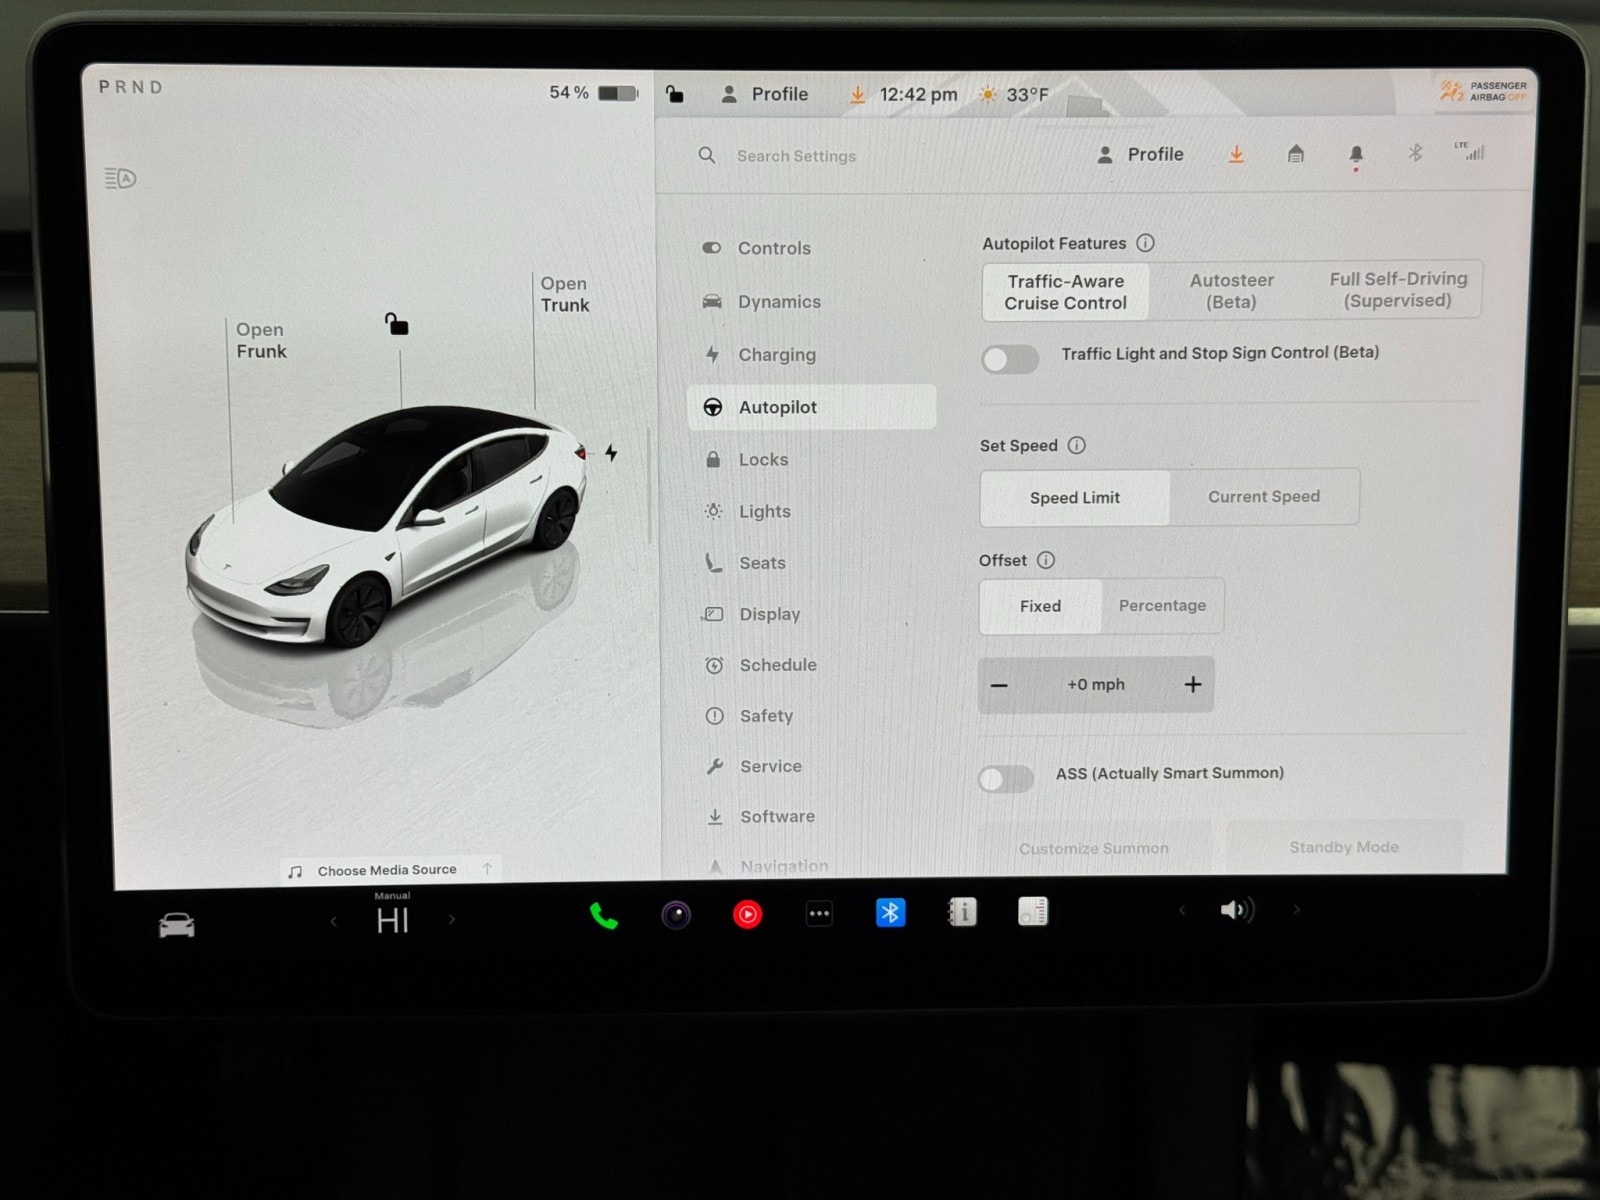Toggle ASS (Actually Smart Summon) switch

[x=1006, y=779]
